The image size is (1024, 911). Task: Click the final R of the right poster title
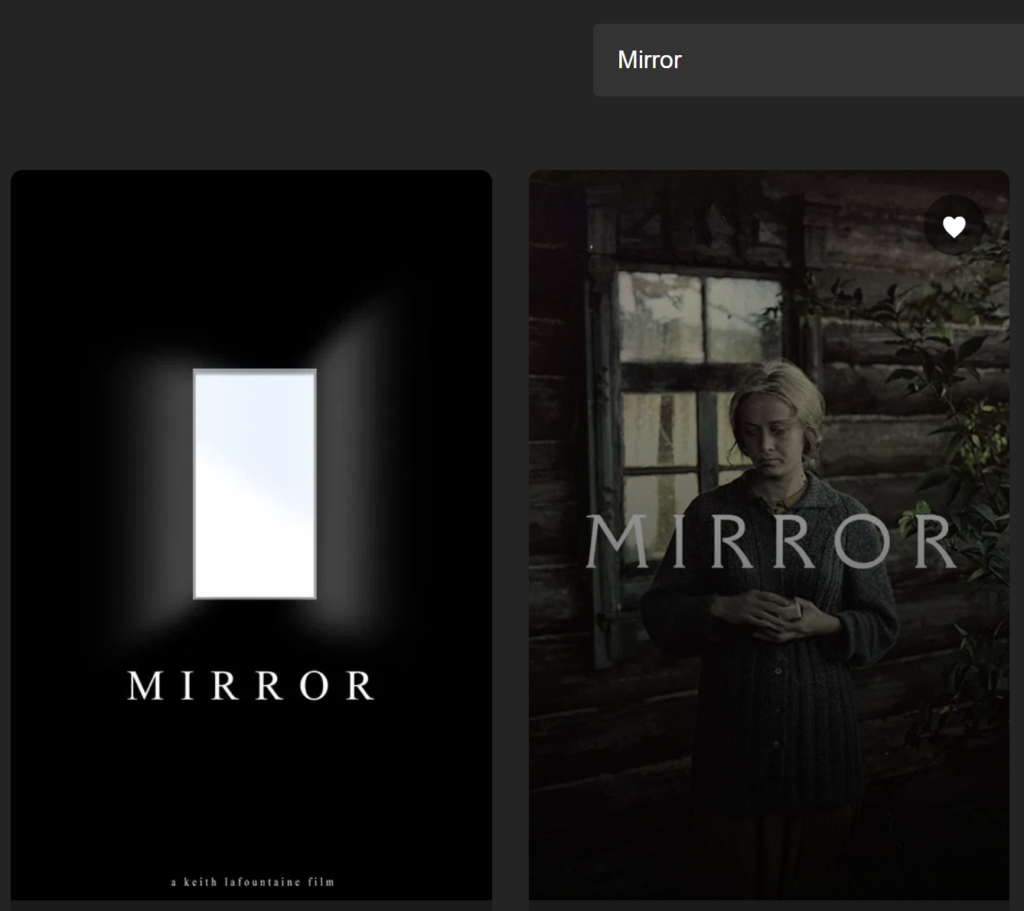coord(934,542)
